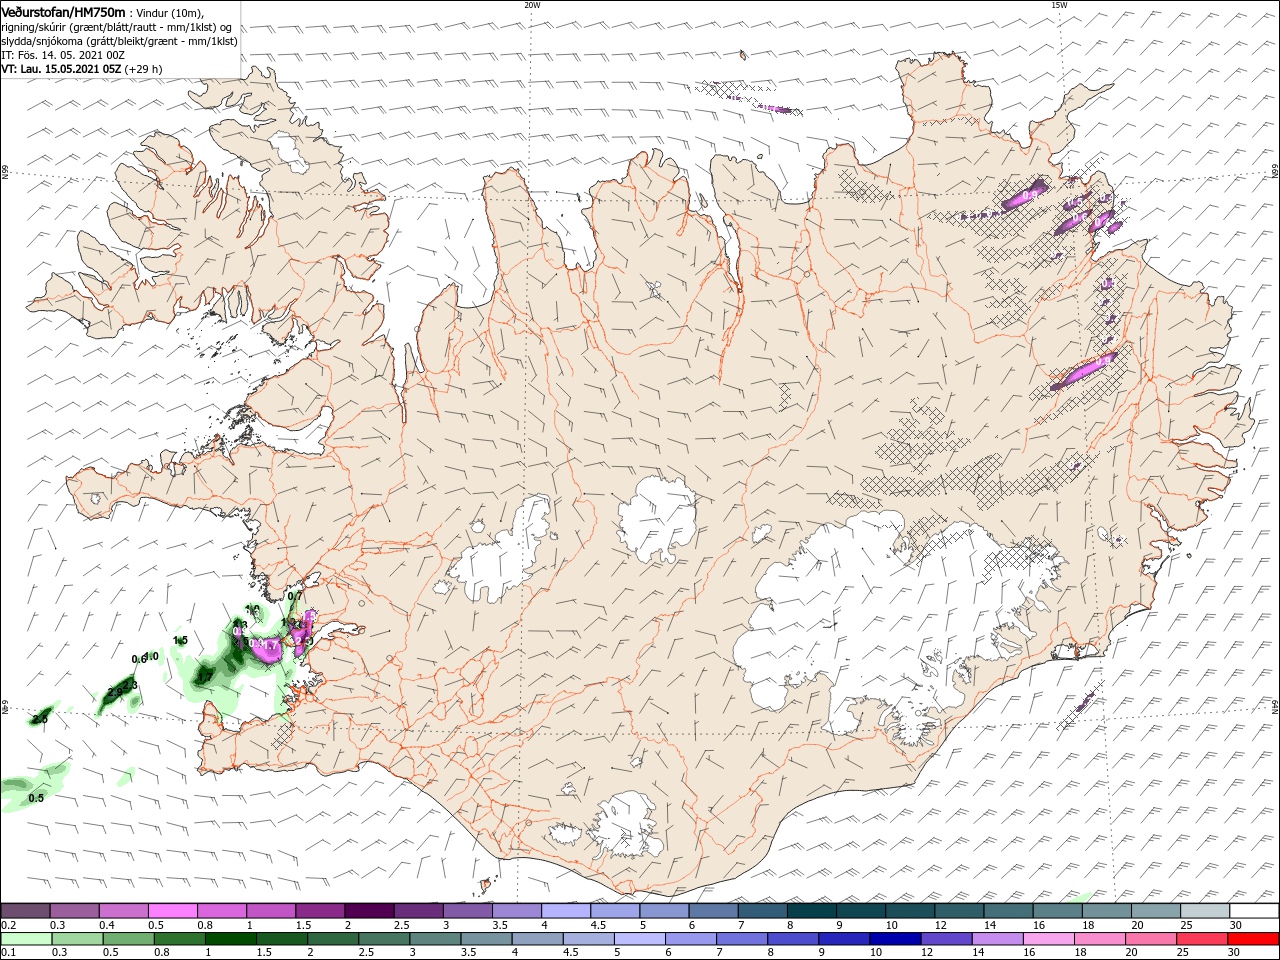Click the round Hofsjökull glacier in central Iceland

click(658, 520)
